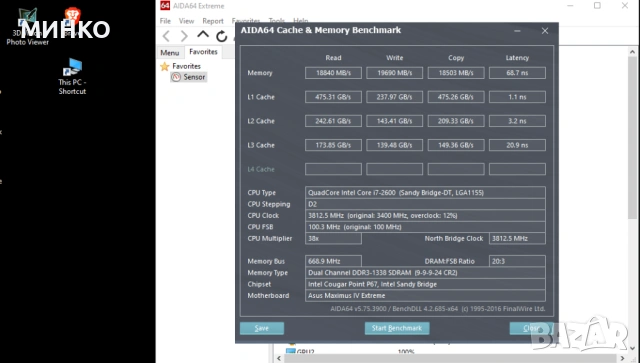Click the Chipset Intel Cougar Point field
Viewport: 640px width, 363px height.
(x=425, y=284)
